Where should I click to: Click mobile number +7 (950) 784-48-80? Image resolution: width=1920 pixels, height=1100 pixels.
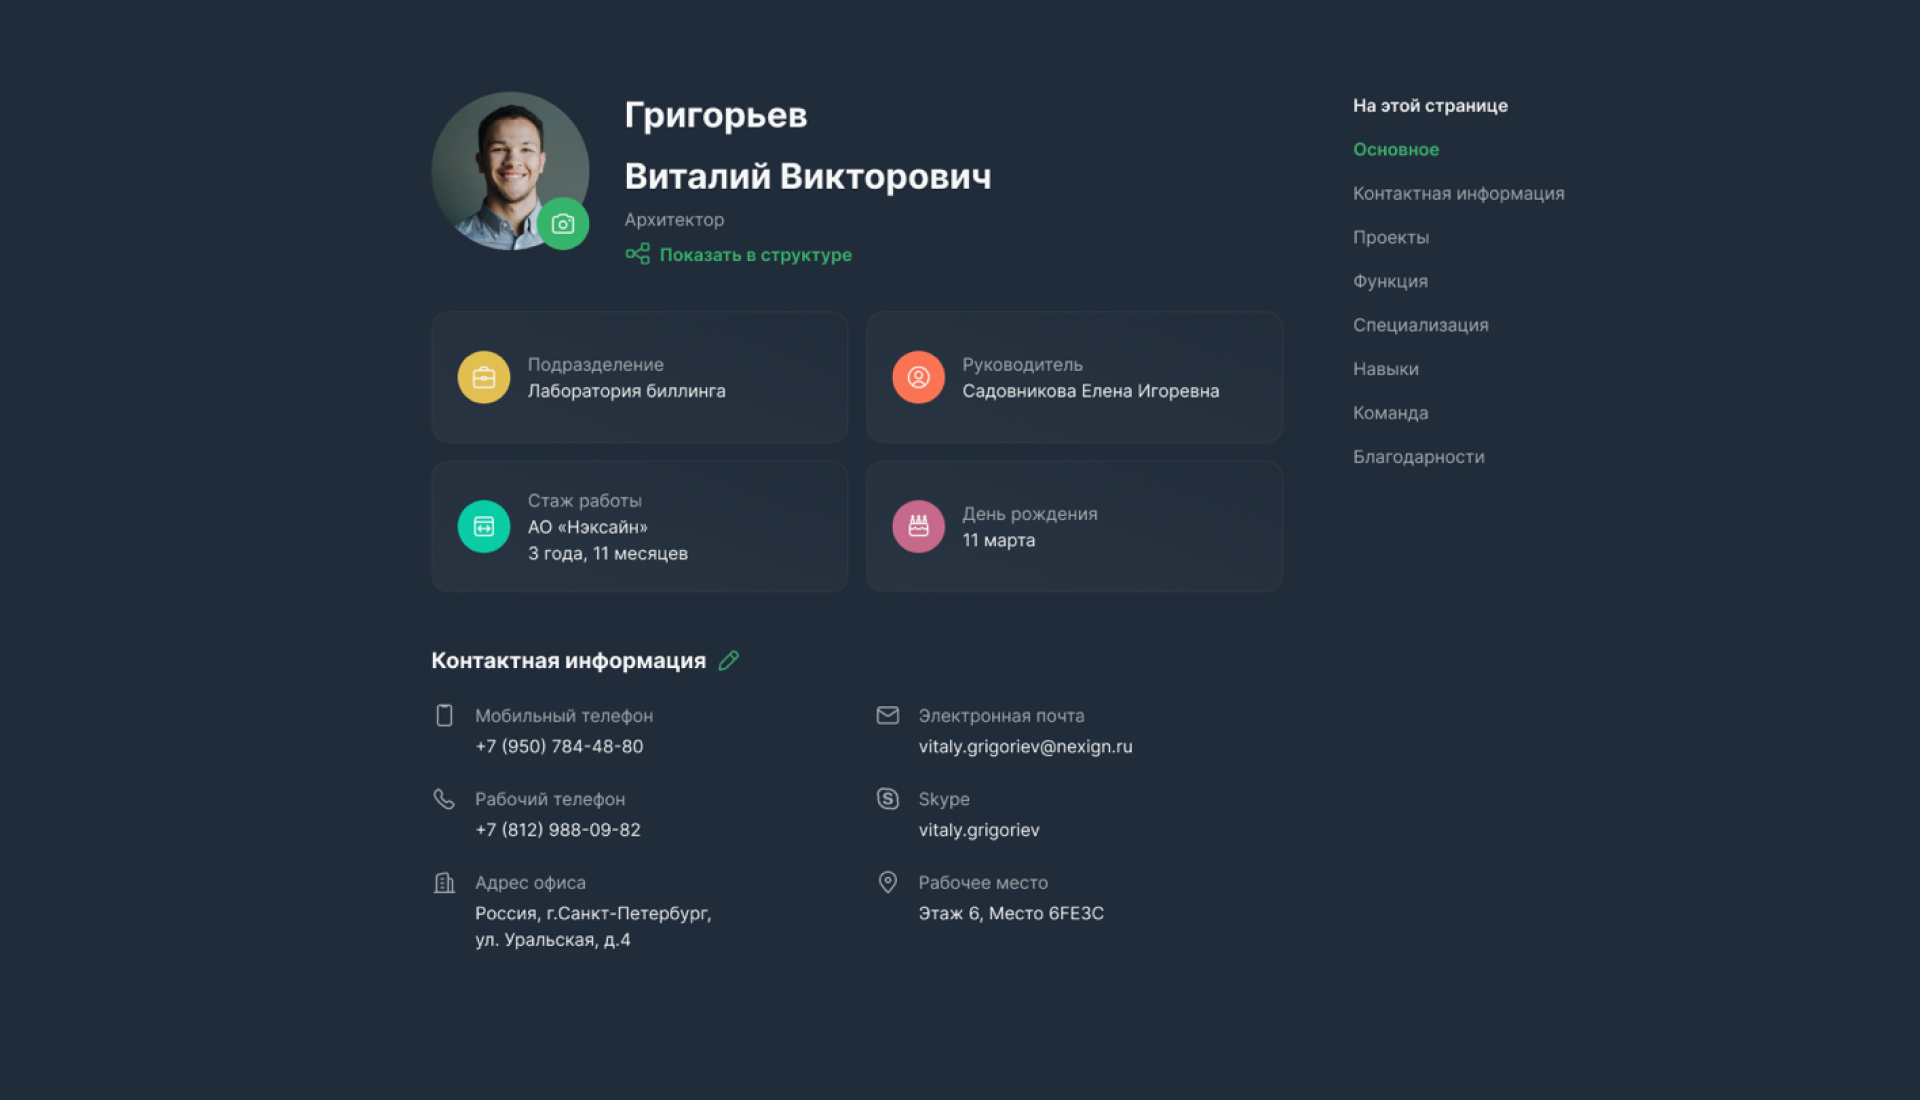pyautogui.click(x=559, y=746)
